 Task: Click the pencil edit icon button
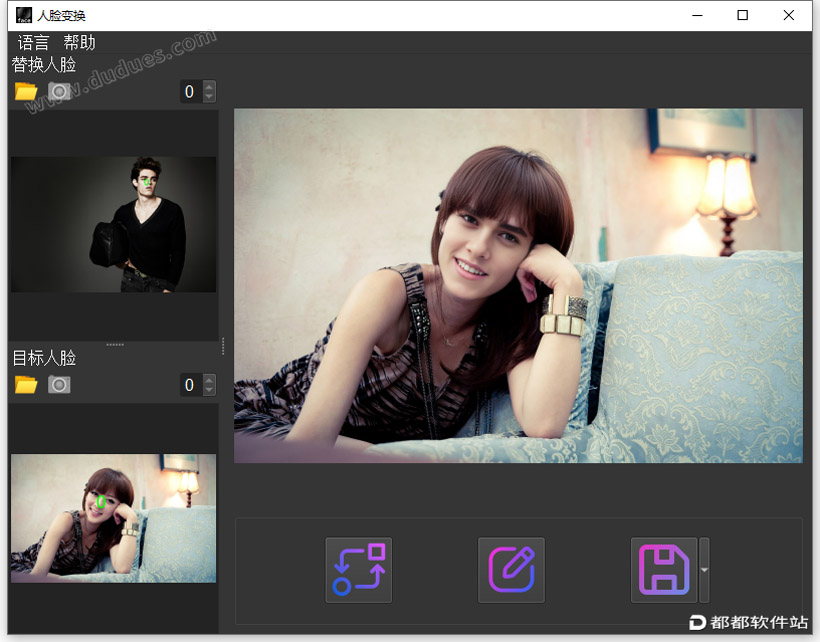(x=511, y=570)
